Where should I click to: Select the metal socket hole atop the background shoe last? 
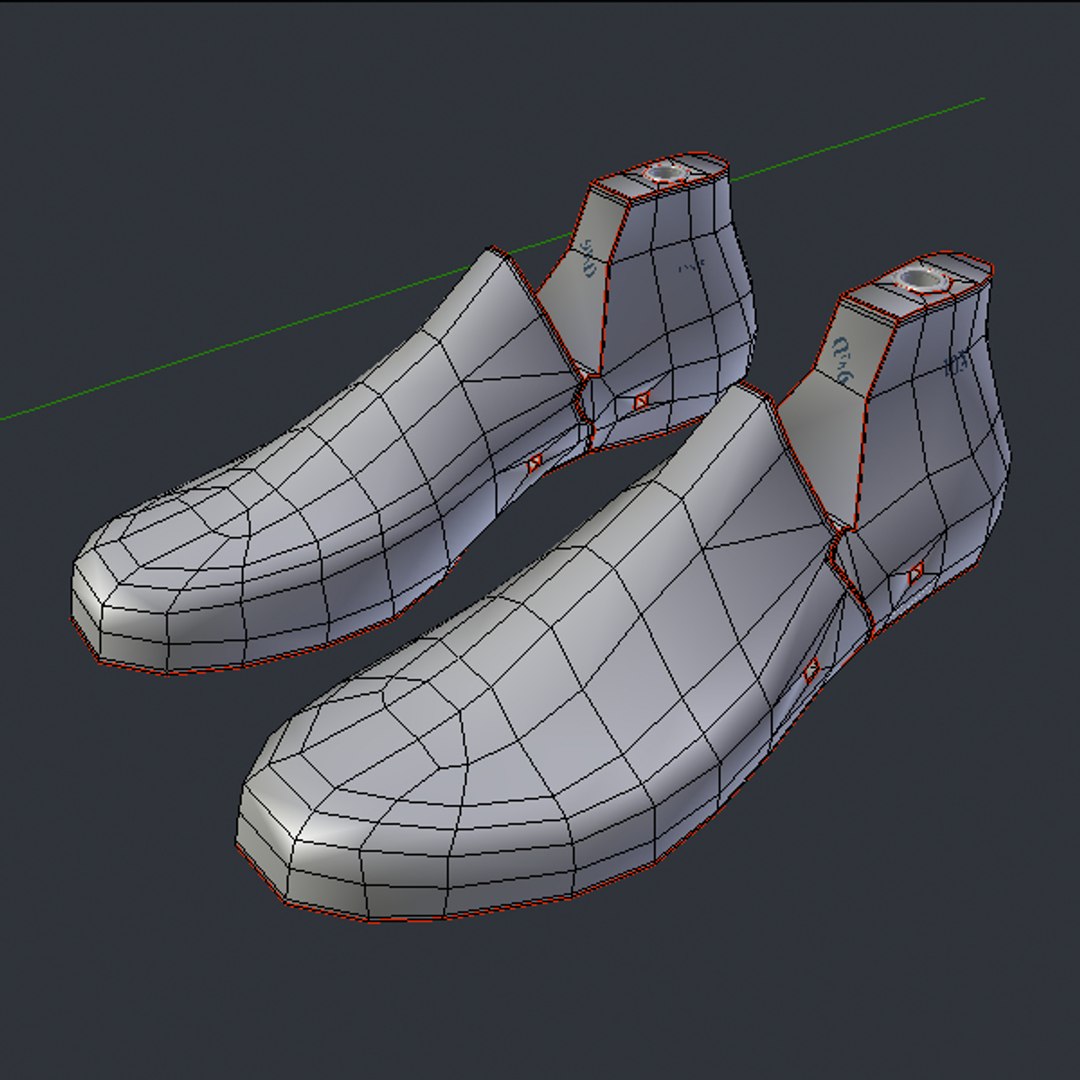663,173
